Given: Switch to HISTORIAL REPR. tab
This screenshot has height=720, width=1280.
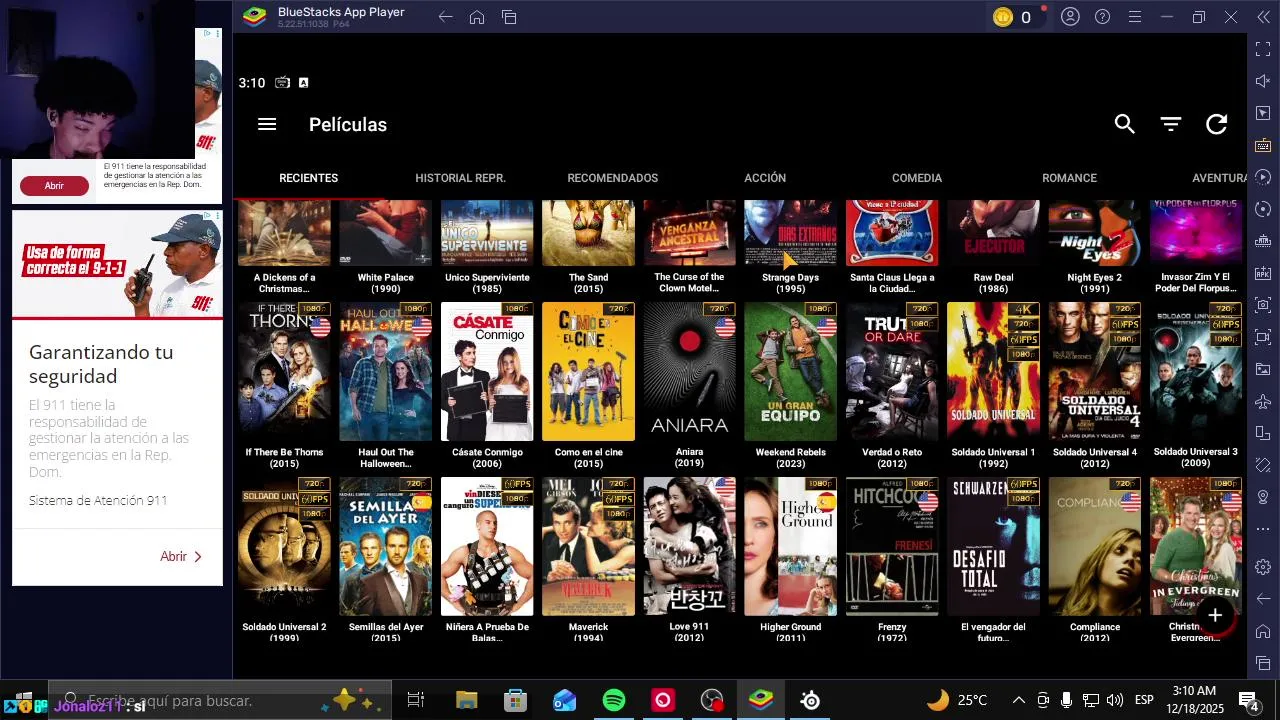Looking at the screenshot, I should pos(460,178).
